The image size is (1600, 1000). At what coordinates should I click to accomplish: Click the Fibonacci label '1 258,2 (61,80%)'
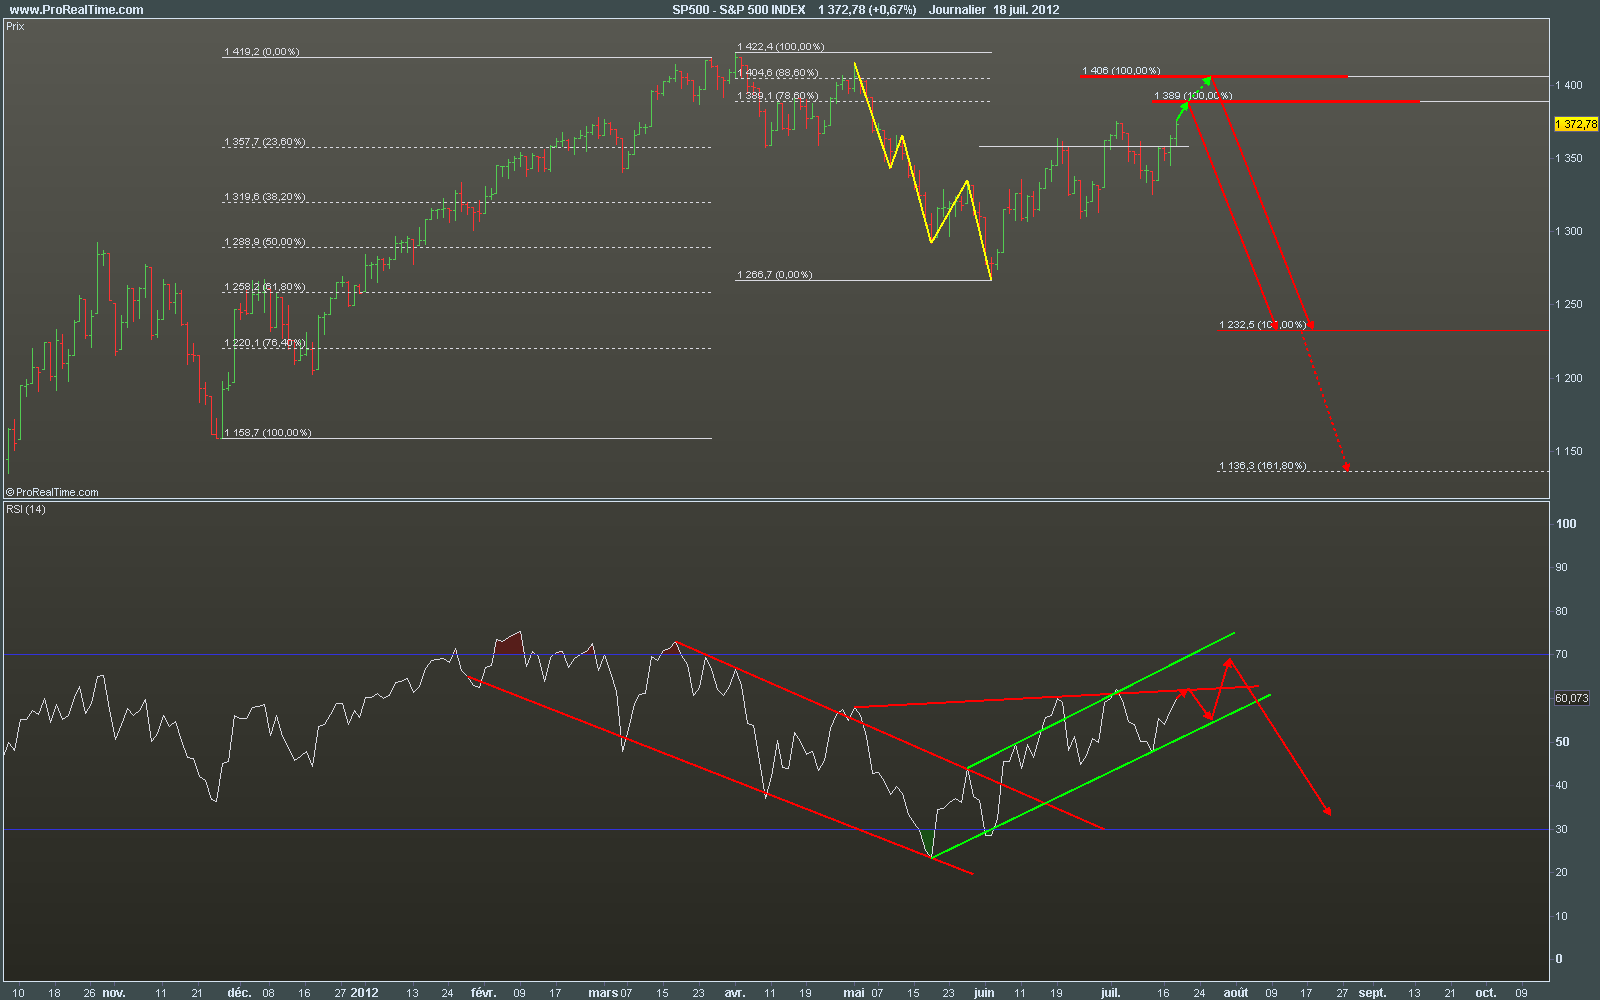(x=265, y=288)
